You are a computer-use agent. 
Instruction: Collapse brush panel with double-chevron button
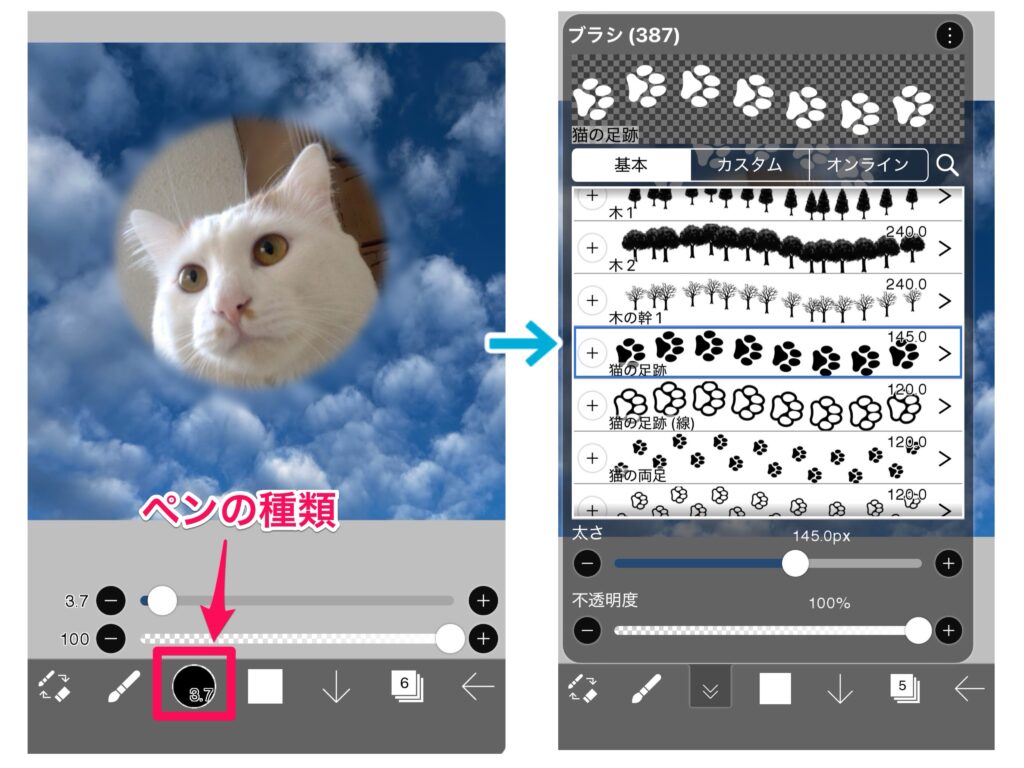[x=710, y=689]
